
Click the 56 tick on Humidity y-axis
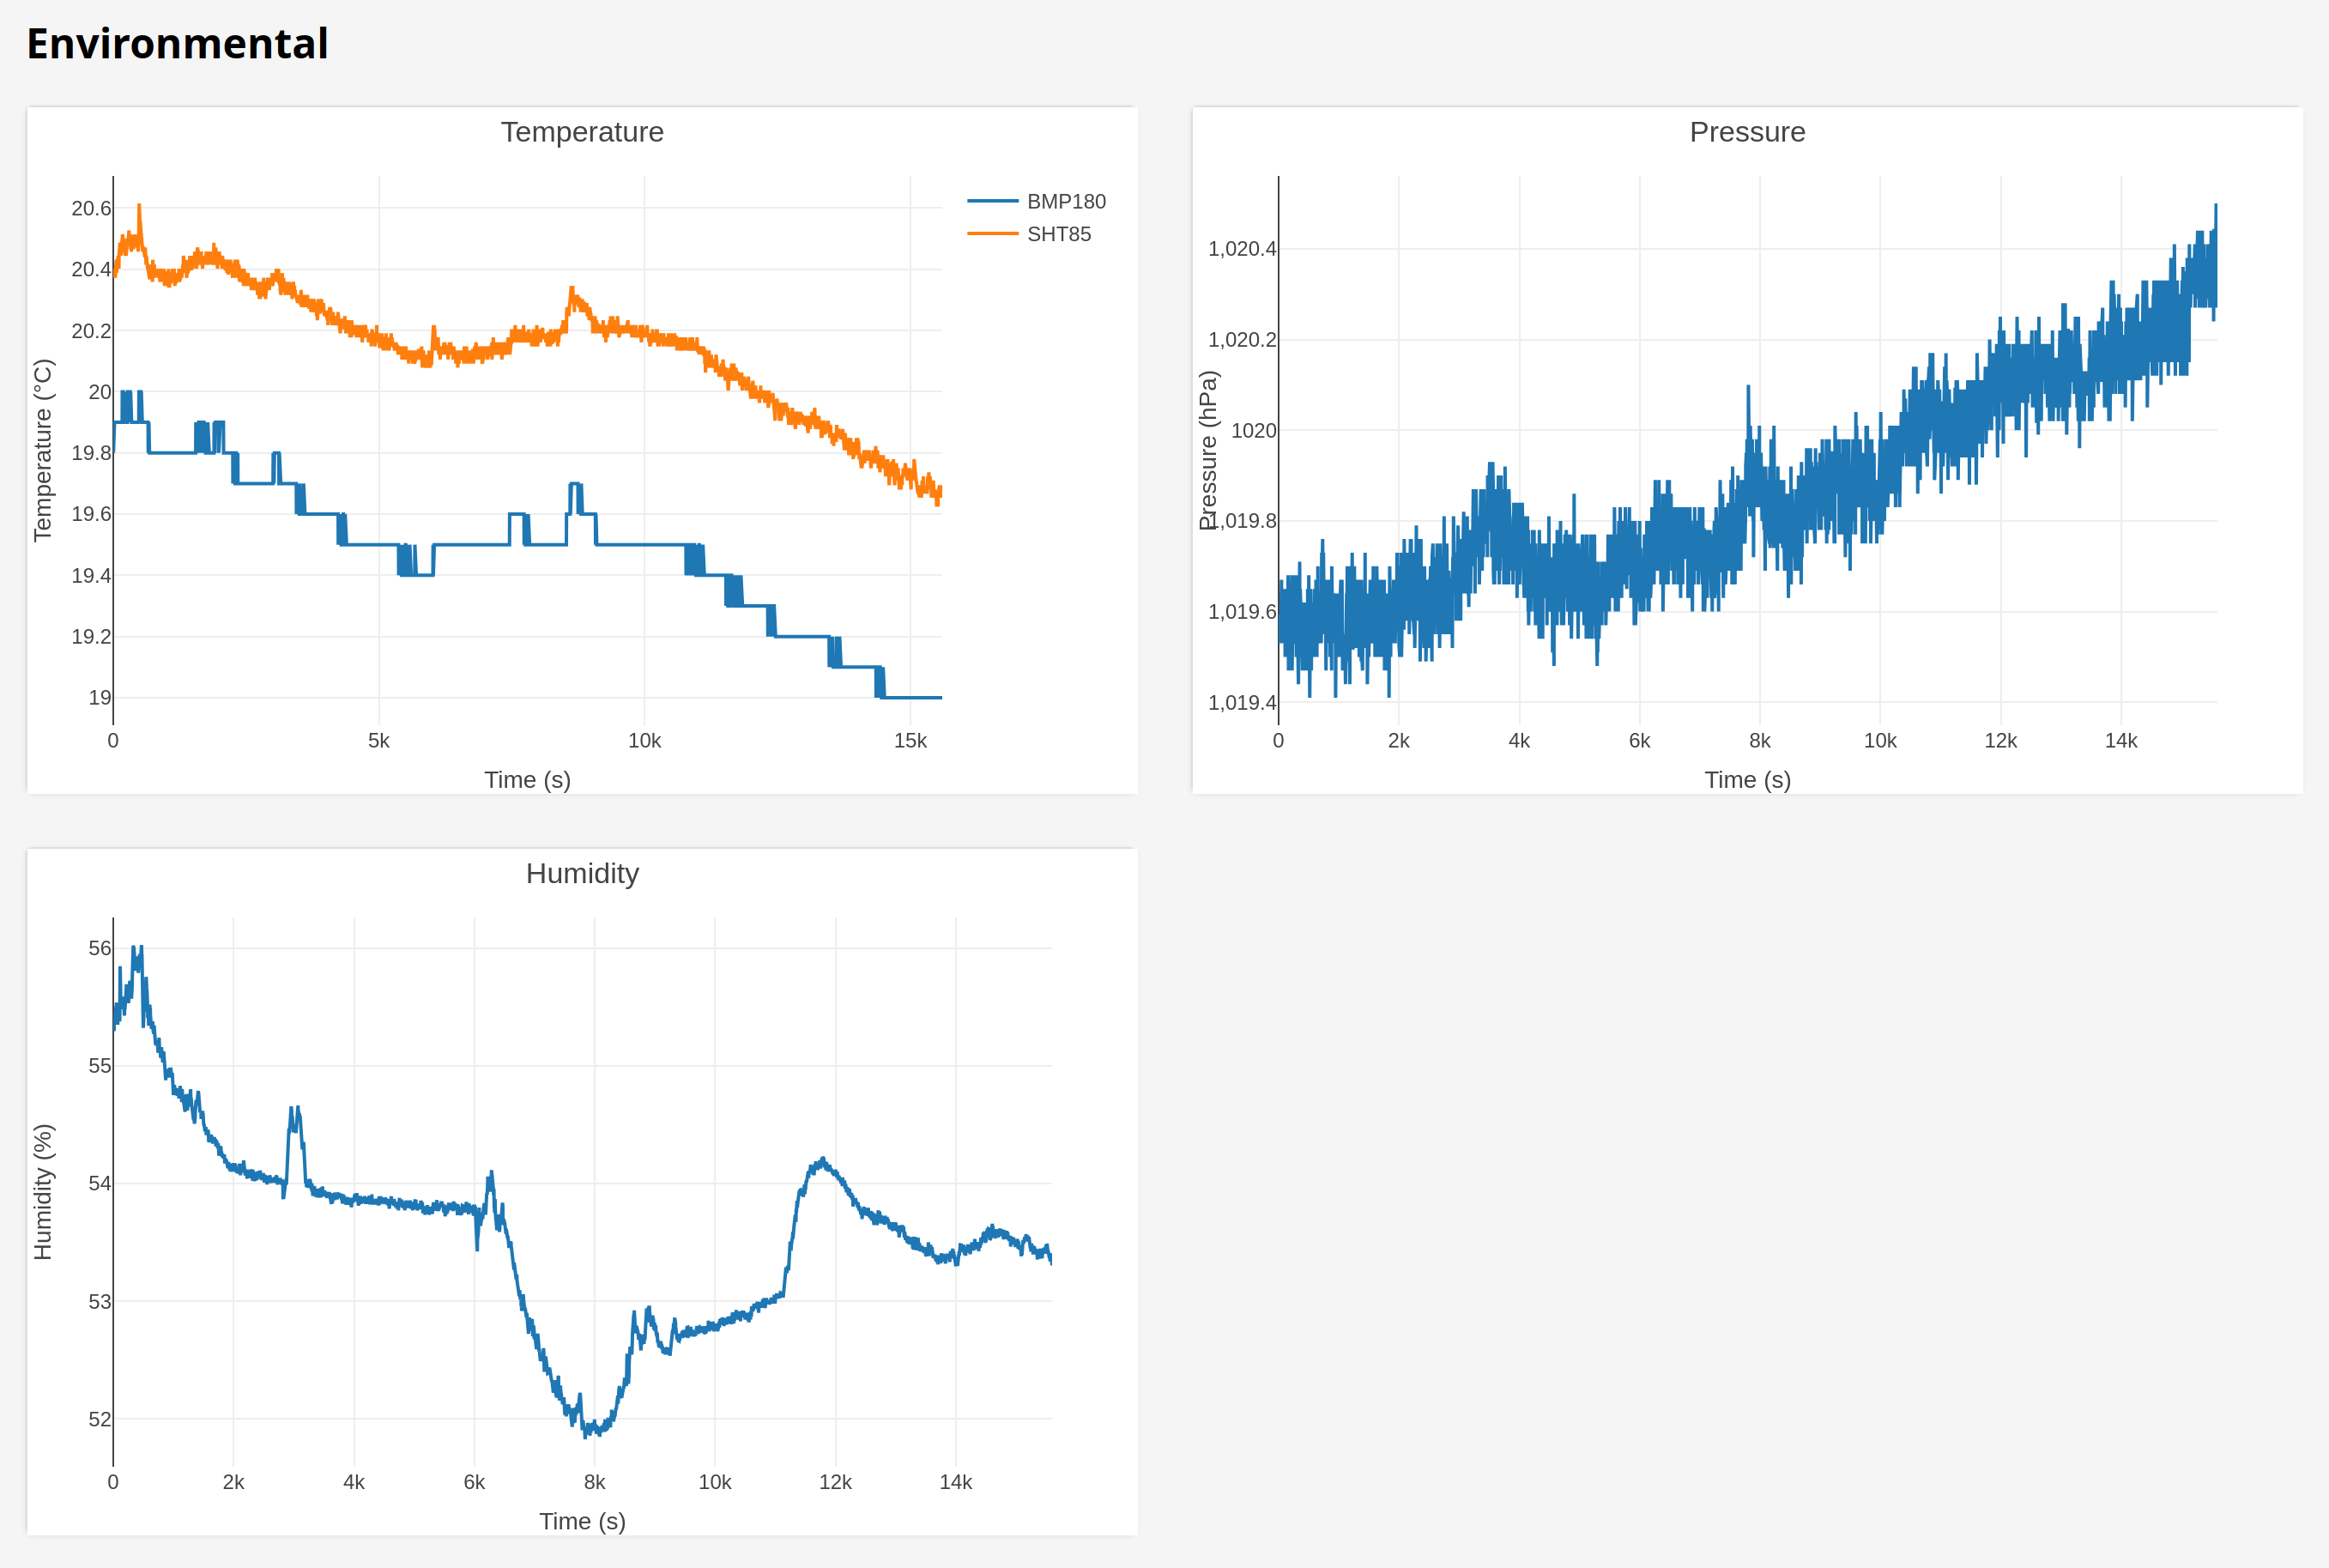pyautogui.click(x=100, y=948)
